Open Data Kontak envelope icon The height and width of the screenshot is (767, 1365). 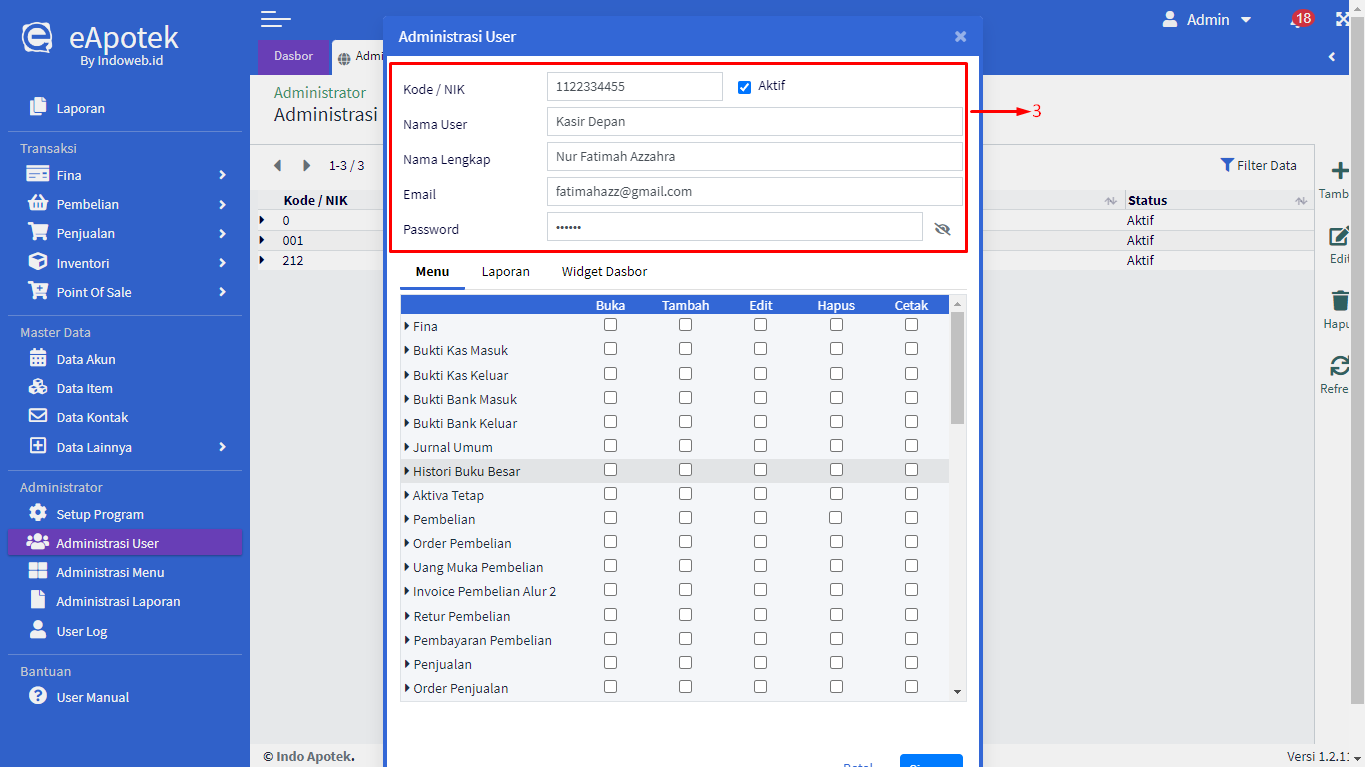pos(38,417)
